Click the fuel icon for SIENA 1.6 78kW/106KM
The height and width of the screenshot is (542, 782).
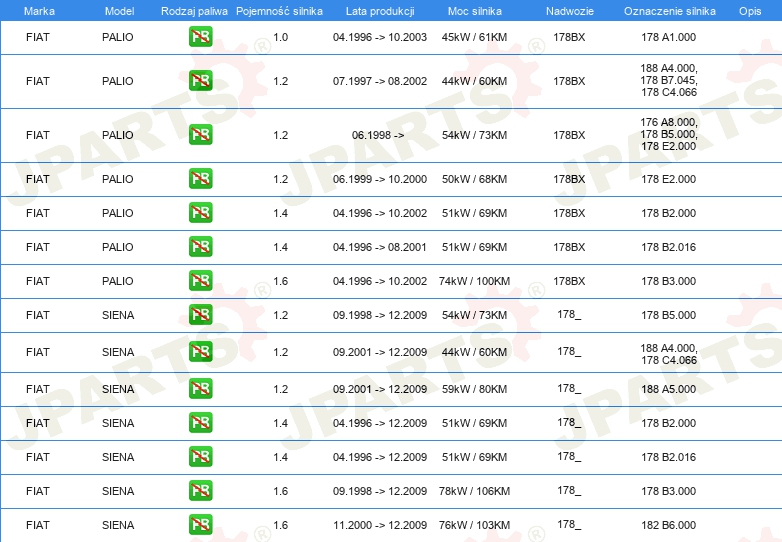[200, 490]
